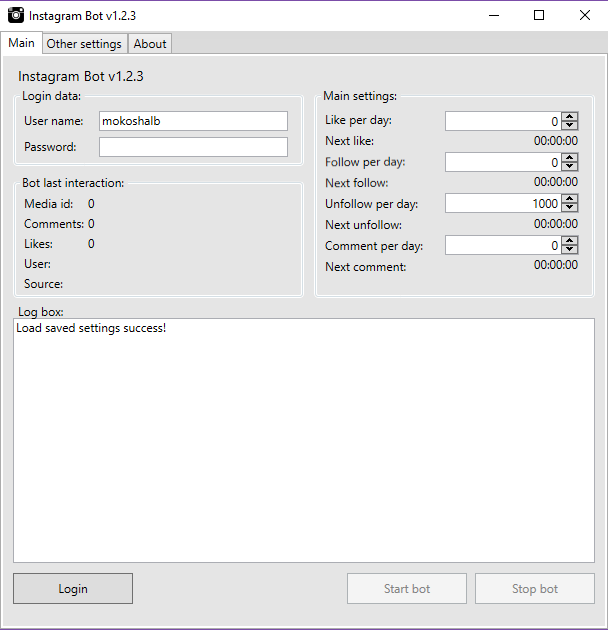Click the Login button
The width and height of the screenshot is (608, 630).
pos(73,589)
